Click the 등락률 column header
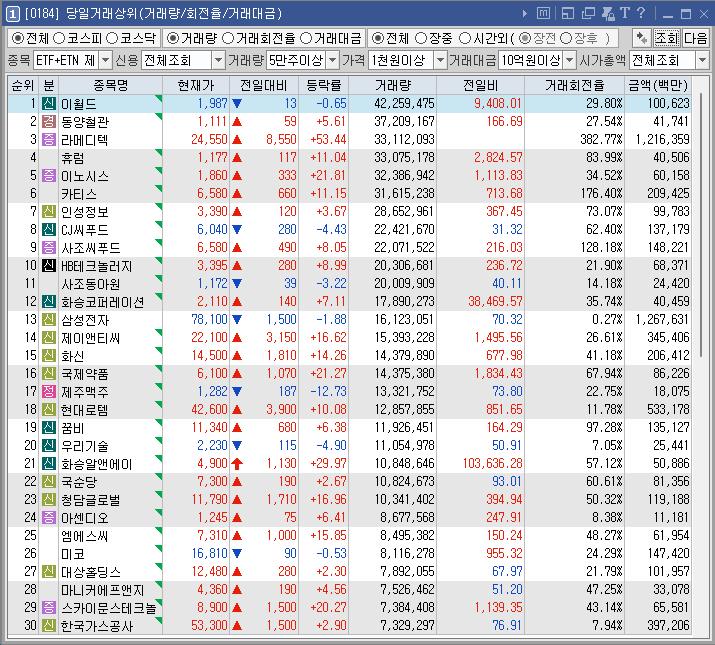The height and width of the screenshot is (645, 715). click(323, 85)
